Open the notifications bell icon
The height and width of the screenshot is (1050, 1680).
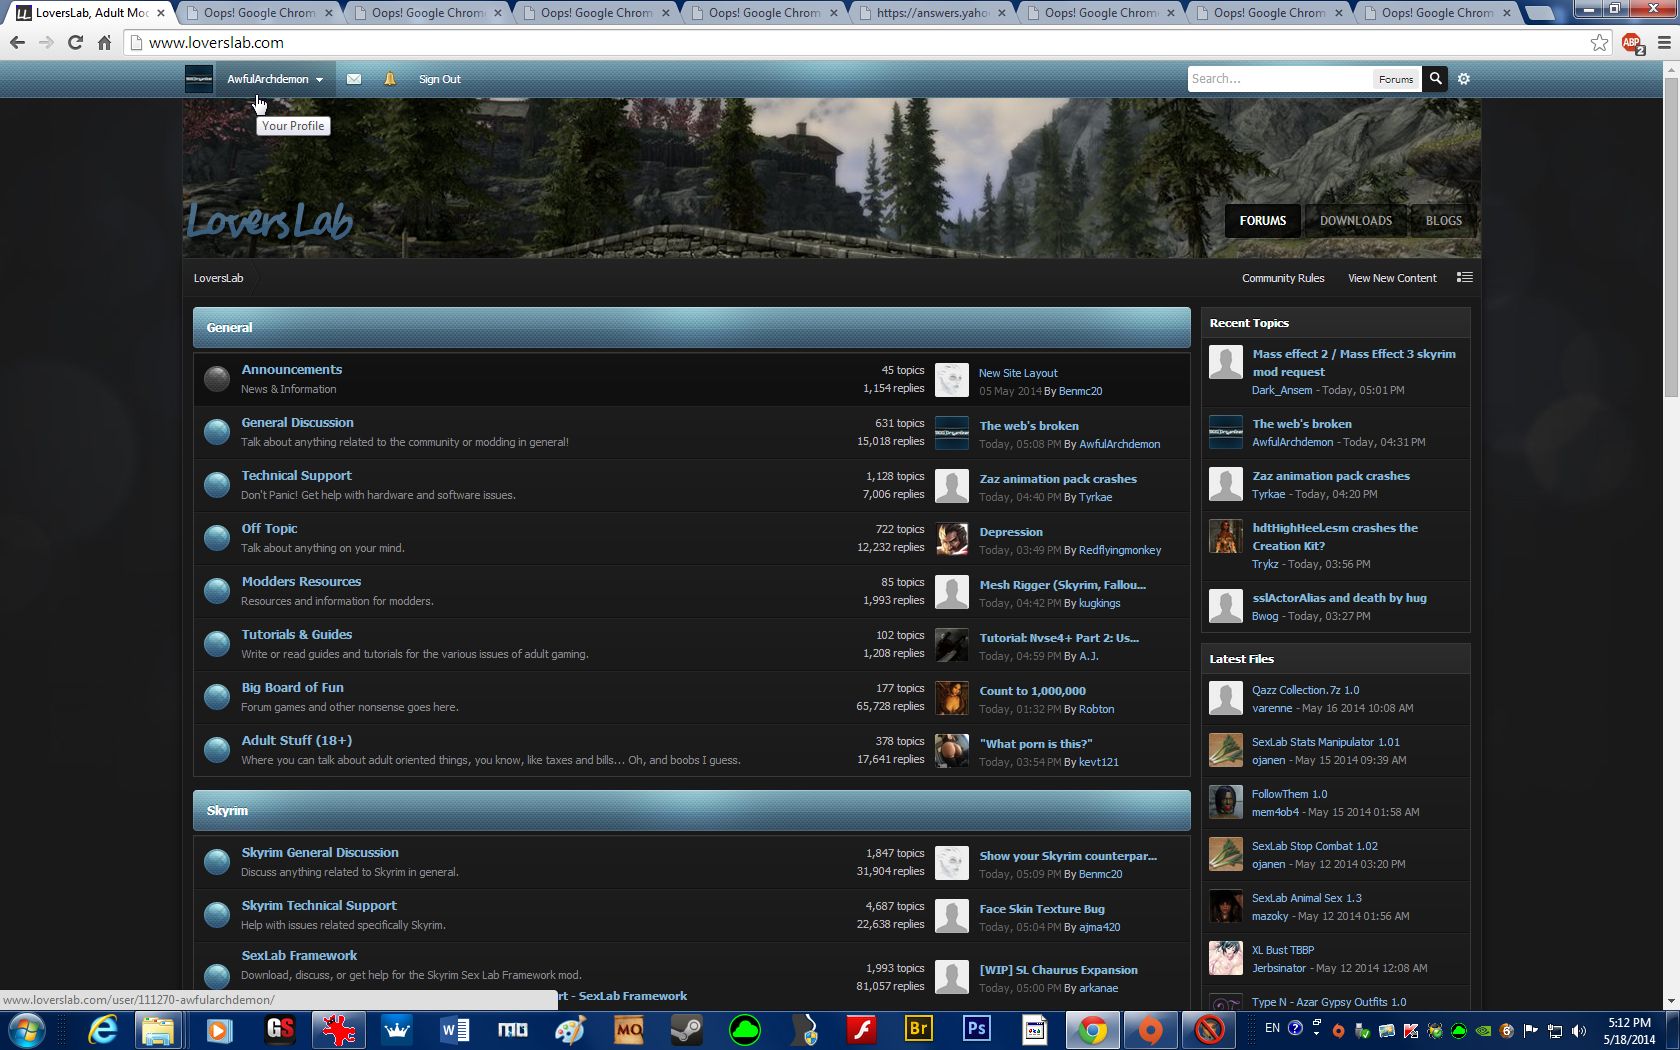click(390, 79)
